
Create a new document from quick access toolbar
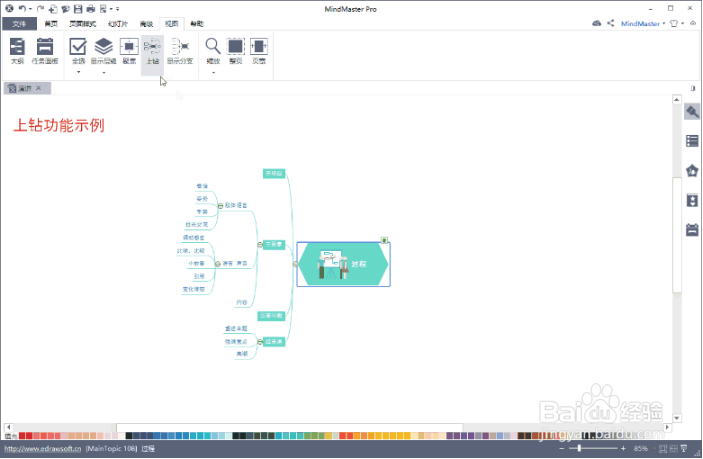53,9
